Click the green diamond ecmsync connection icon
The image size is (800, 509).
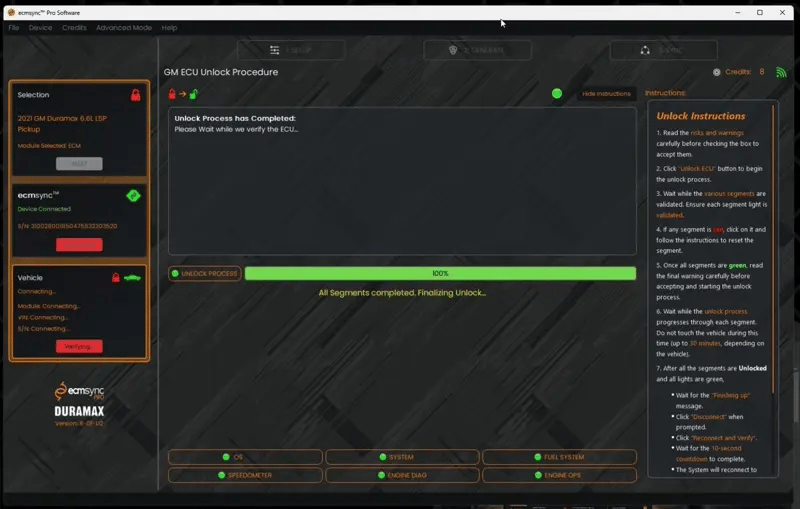pyautogui.click(x=133, y=196)
